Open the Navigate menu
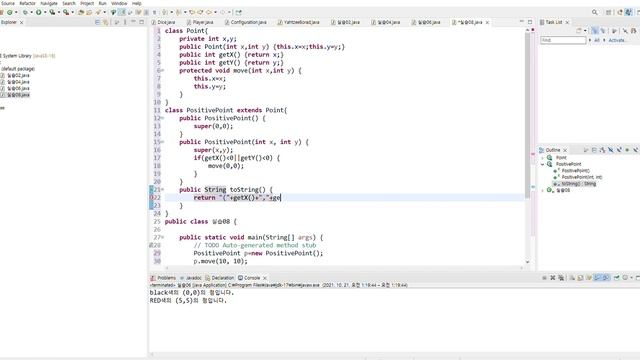Screen dimensions: 640x360 pos(49,3)
